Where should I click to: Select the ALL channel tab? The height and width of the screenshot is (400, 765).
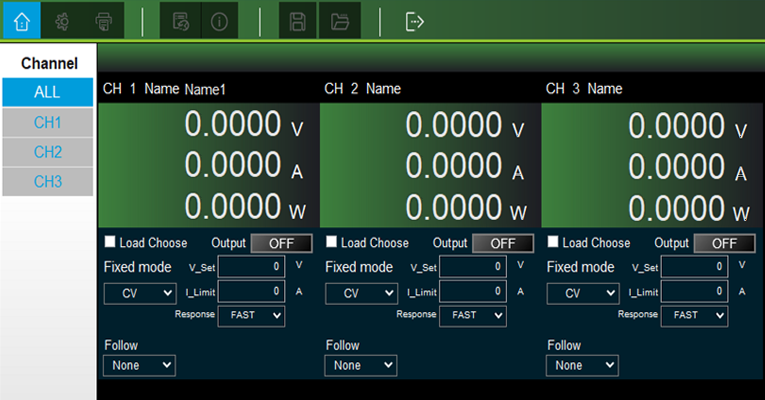[x=47, y=92]
